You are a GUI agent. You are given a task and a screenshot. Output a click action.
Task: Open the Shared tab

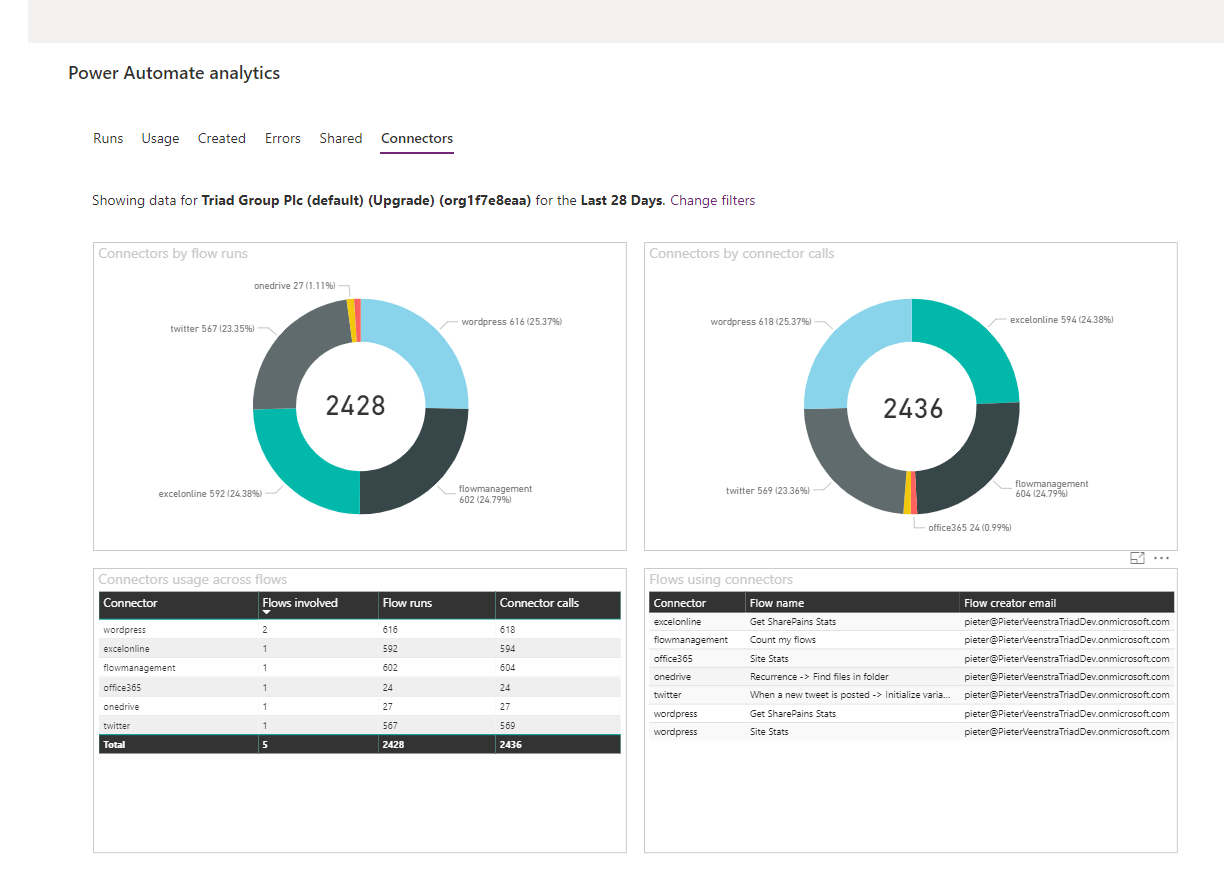coord(341,138)
